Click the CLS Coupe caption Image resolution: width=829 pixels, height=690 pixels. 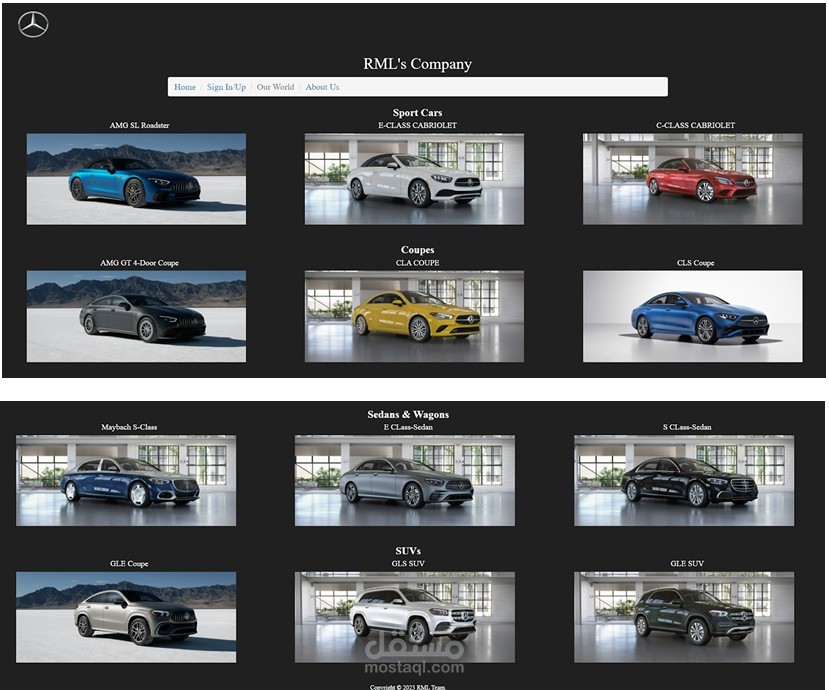695,263
